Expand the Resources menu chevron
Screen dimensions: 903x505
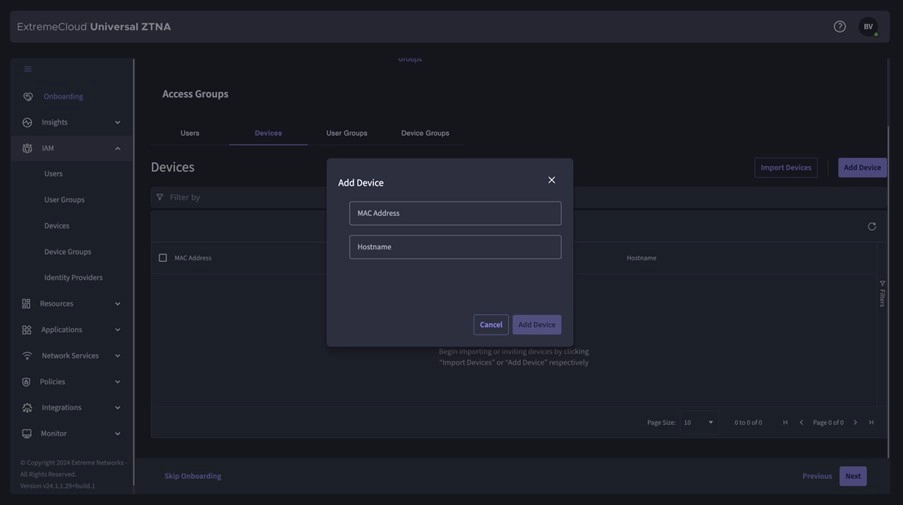[117, 303]
